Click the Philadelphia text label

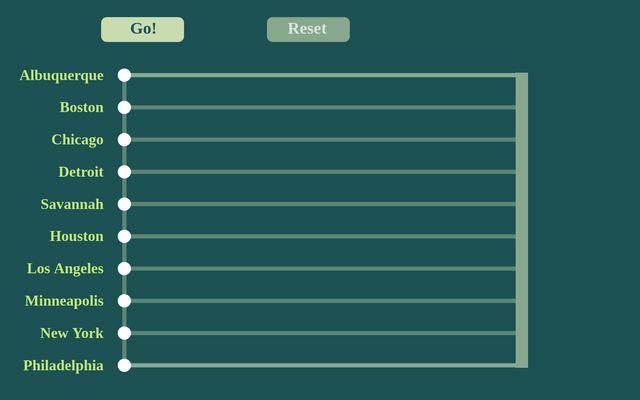[x=63, y=365]
